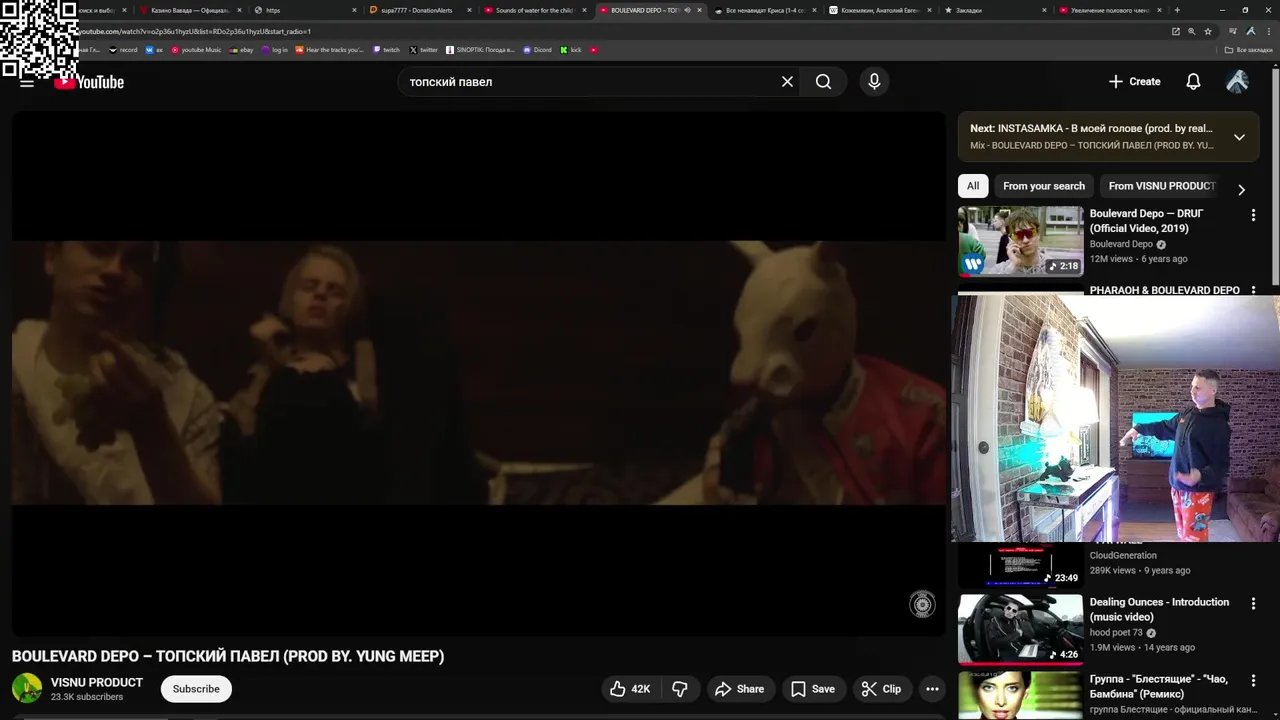
Task: Open the youtube Music bookmark
Action: coord(196,49)
